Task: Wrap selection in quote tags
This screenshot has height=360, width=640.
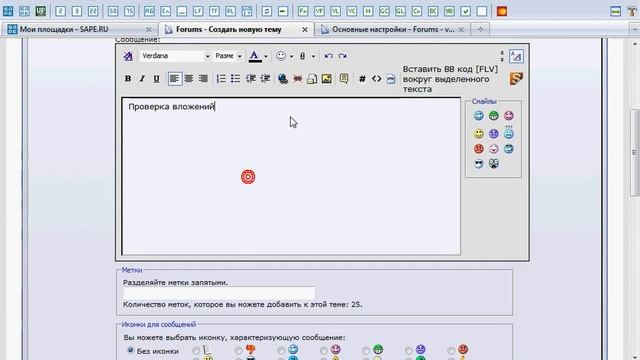Action: tap(344, 79)
